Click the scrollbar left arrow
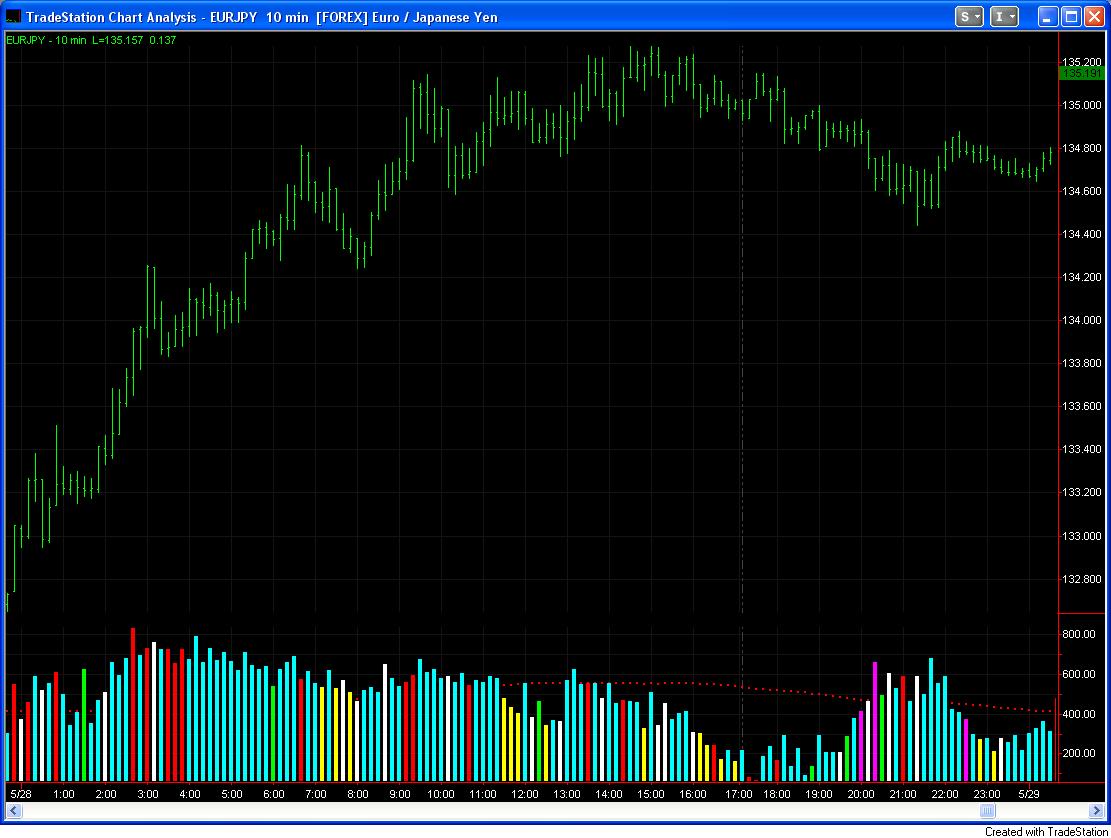1111x838 pixels. (x=13, y=810)
